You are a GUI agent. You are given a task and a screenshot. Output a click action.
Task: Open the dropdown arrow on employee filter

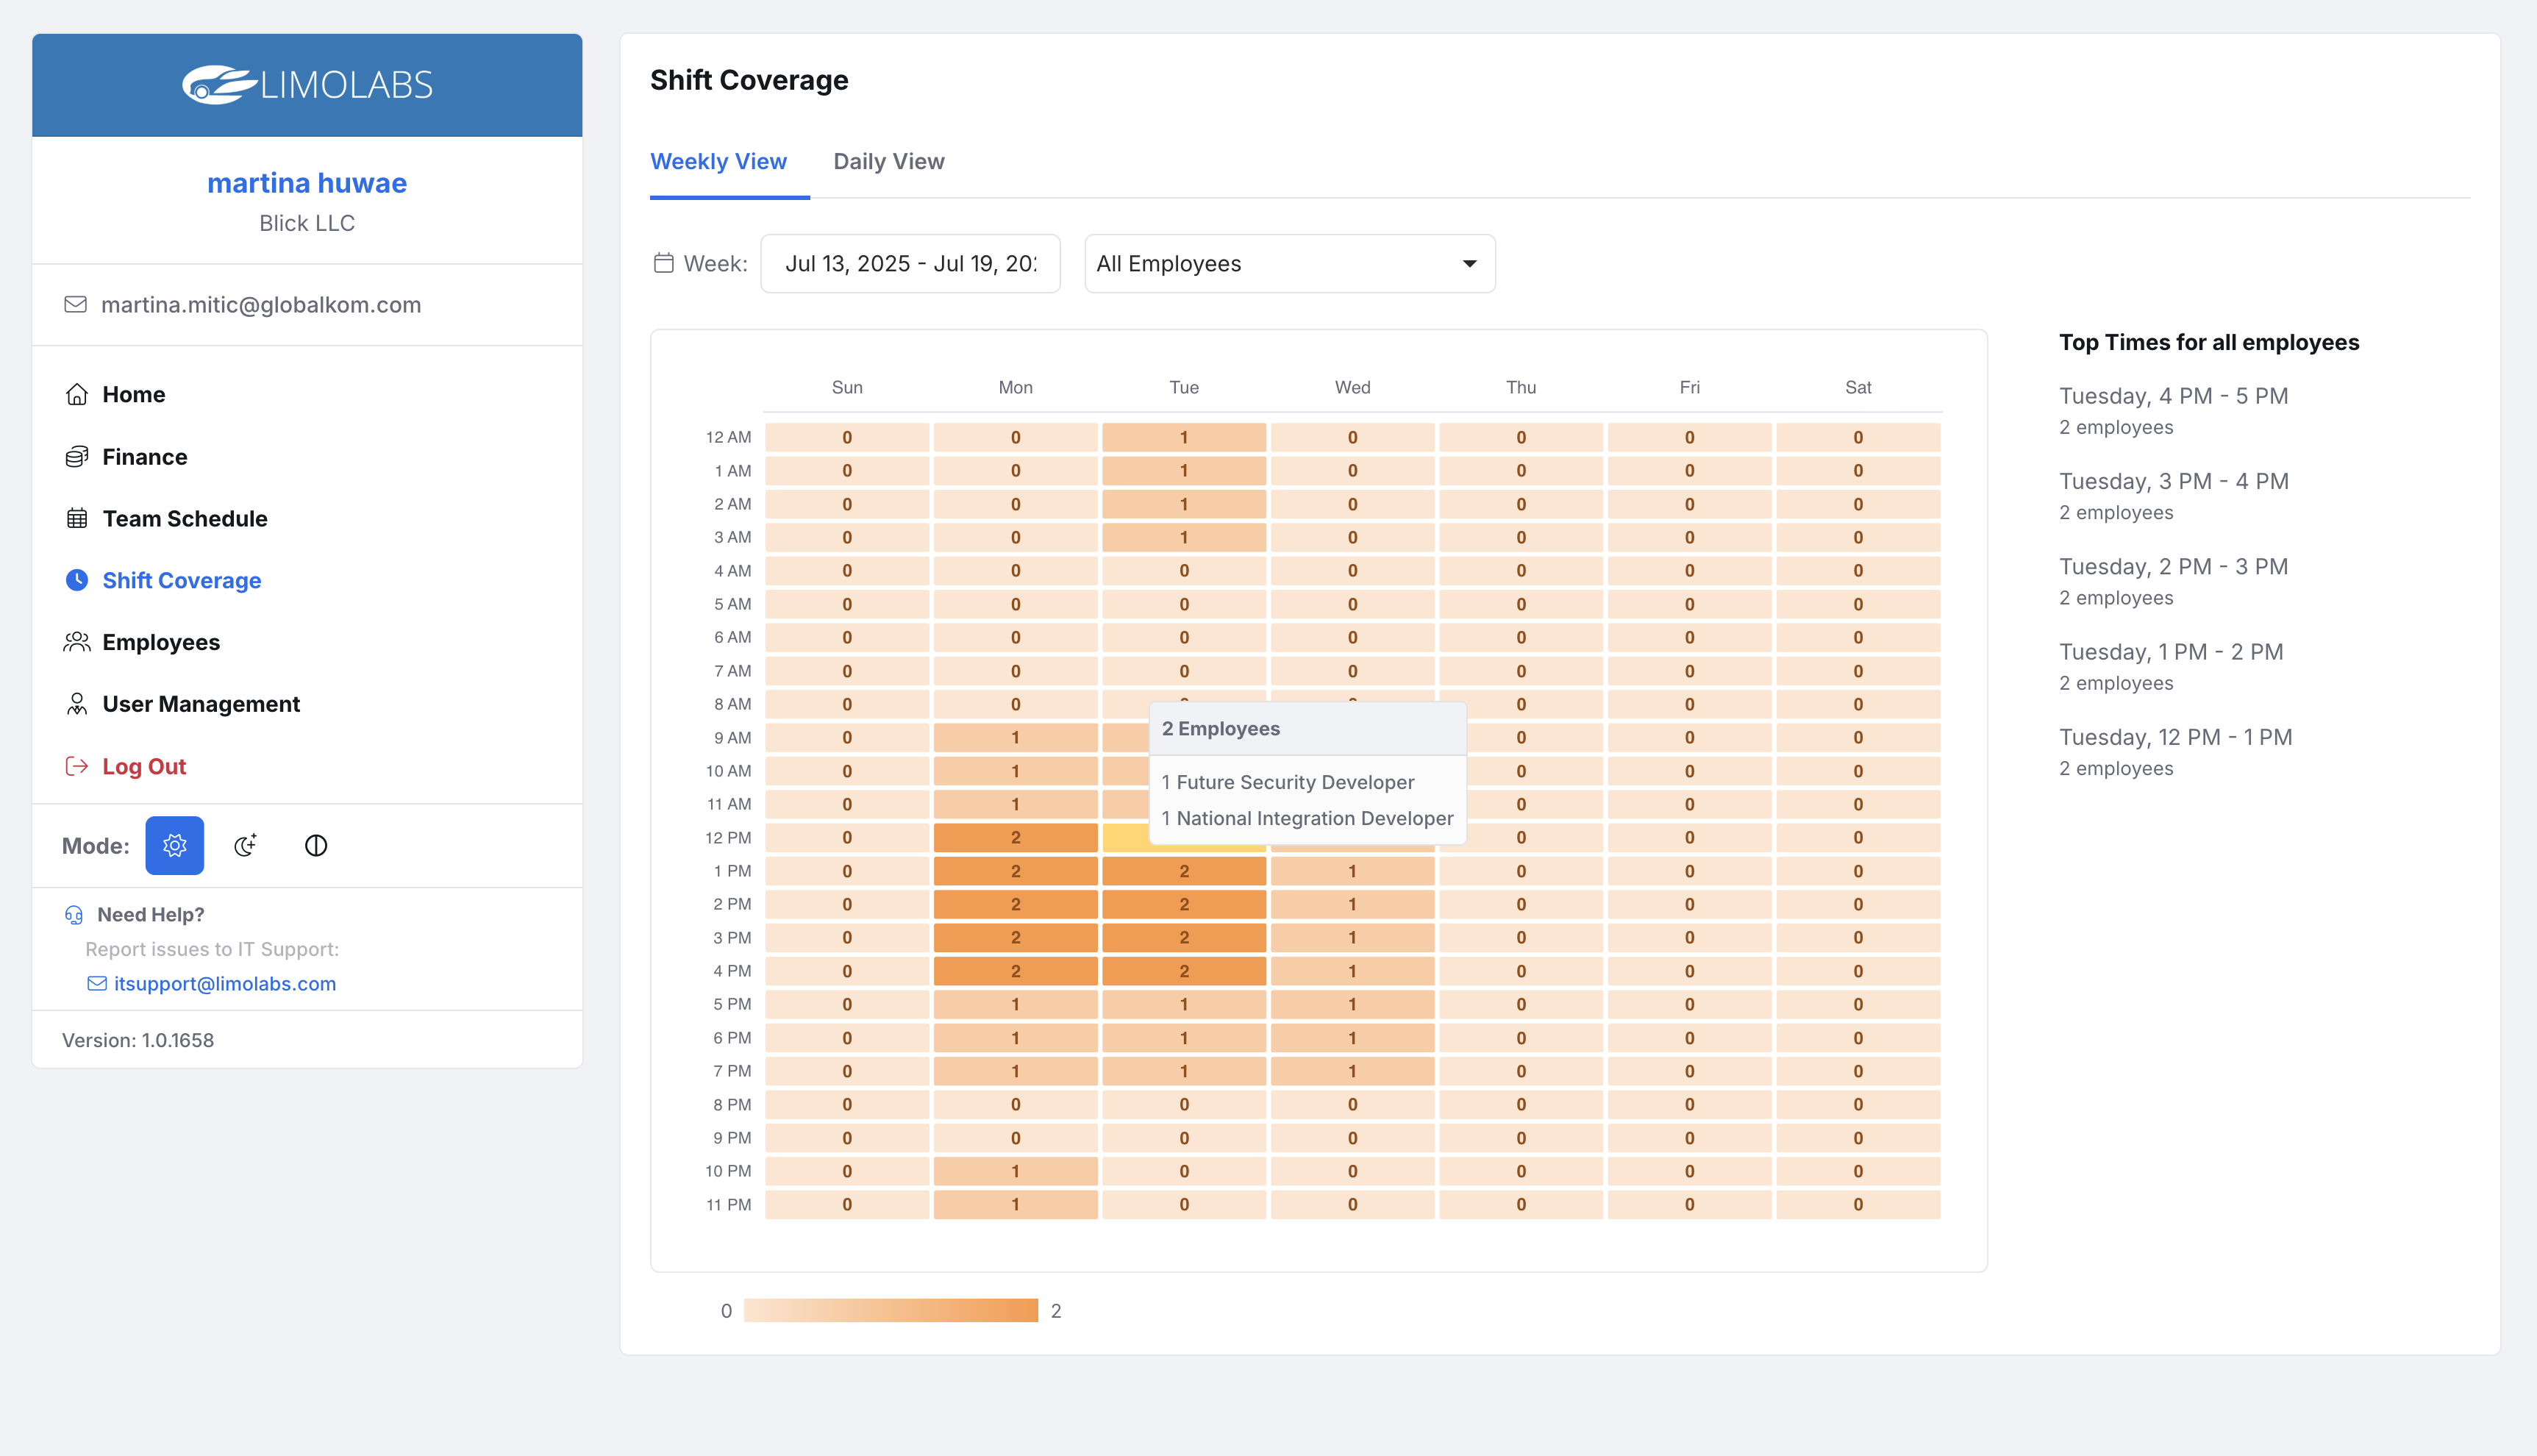click(1468, 263)
